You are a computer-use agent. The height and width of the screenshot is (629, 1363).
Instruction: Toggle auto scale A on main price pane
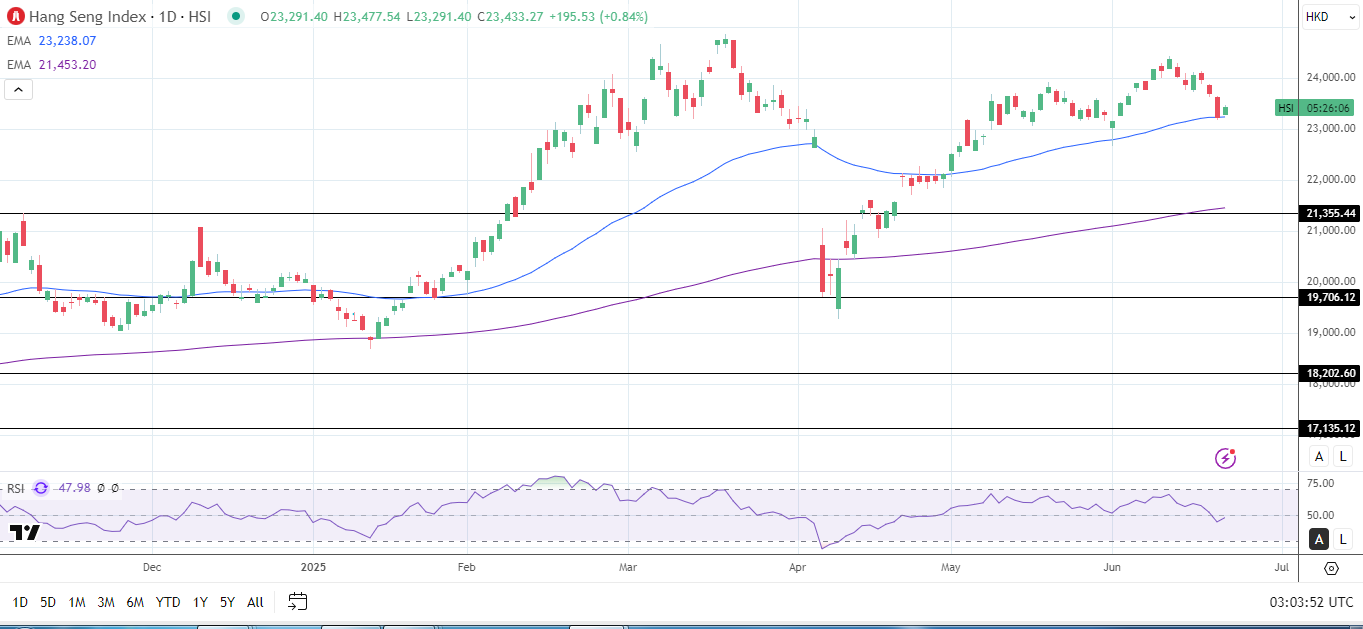coord(1319,457)
